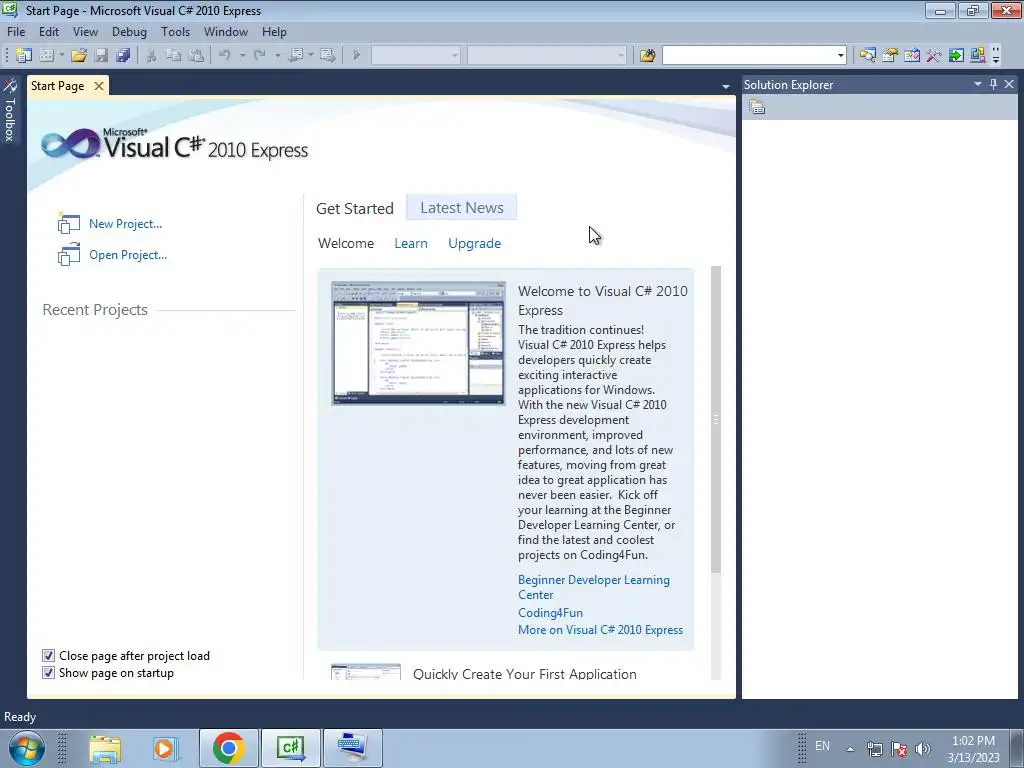This screenshot has width=1024, height=768.
Task: Click the Add New Item toolbar icon
Action: 46,56
